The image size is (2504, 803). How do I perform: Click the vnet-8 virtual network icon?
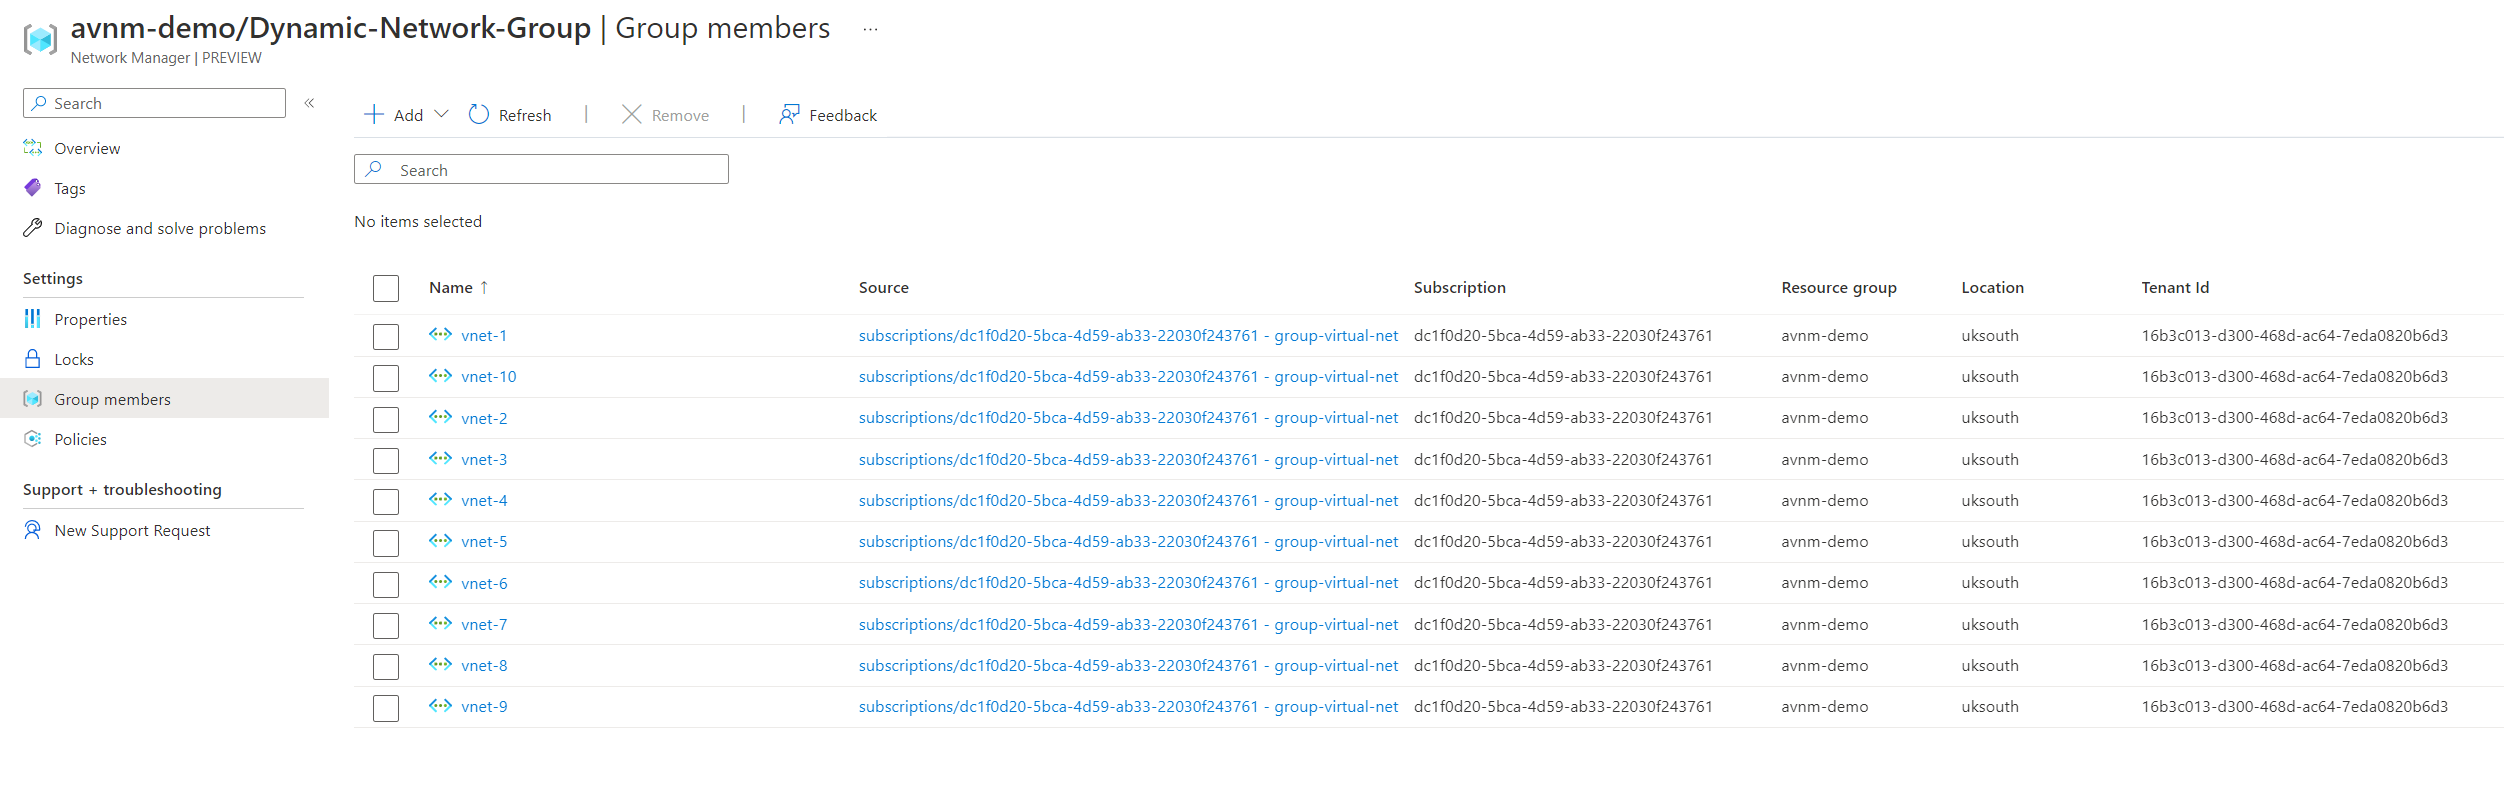pyautogui.click(x=440, y=664)
